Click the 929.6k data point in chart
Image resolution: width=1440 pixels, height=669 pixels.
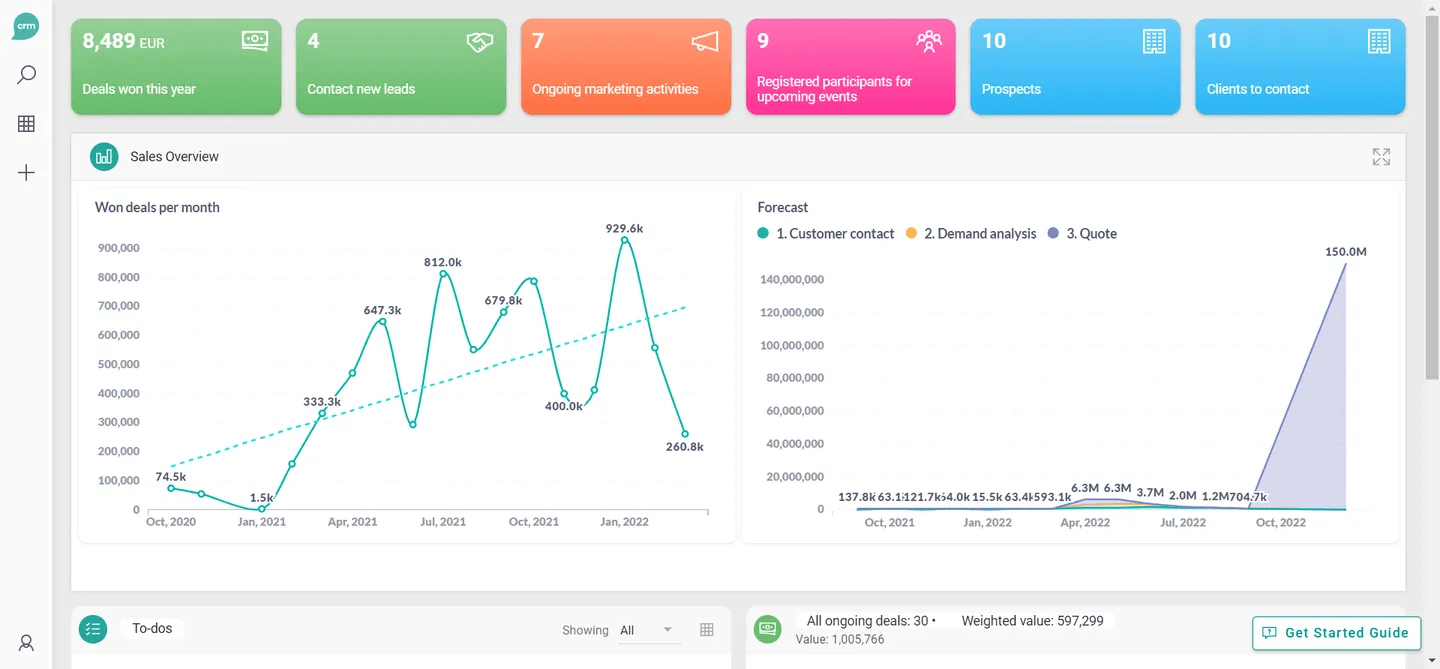[625, 240]
